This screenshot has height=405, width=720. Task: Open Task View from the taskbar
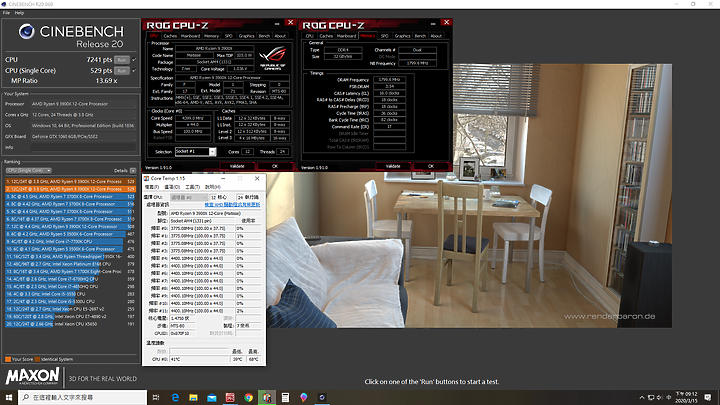pos(156,397)
